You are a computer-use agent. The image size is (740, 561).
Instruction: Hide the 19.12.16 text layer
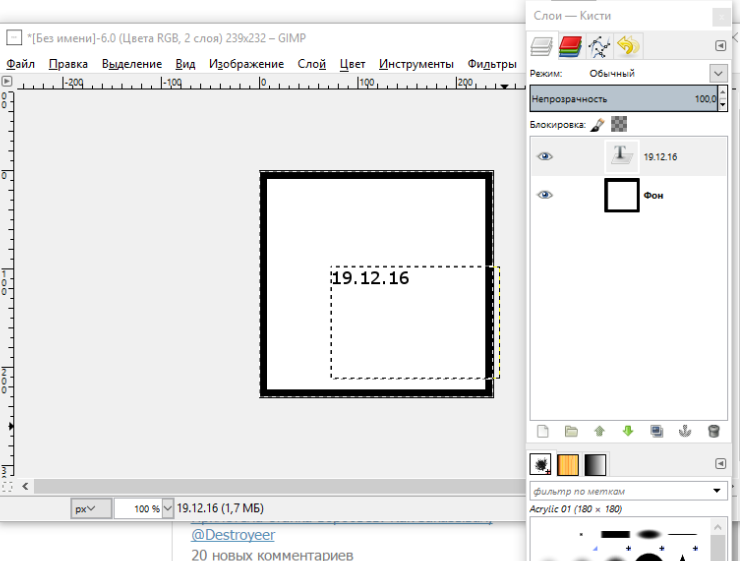coord(545,157)
